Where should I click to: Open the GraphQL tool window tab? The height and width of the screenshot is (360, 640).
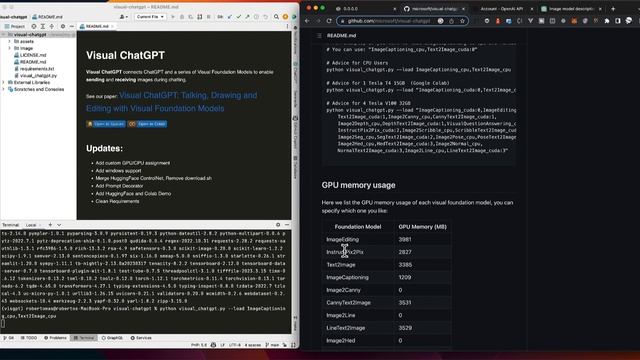point(112,338)
